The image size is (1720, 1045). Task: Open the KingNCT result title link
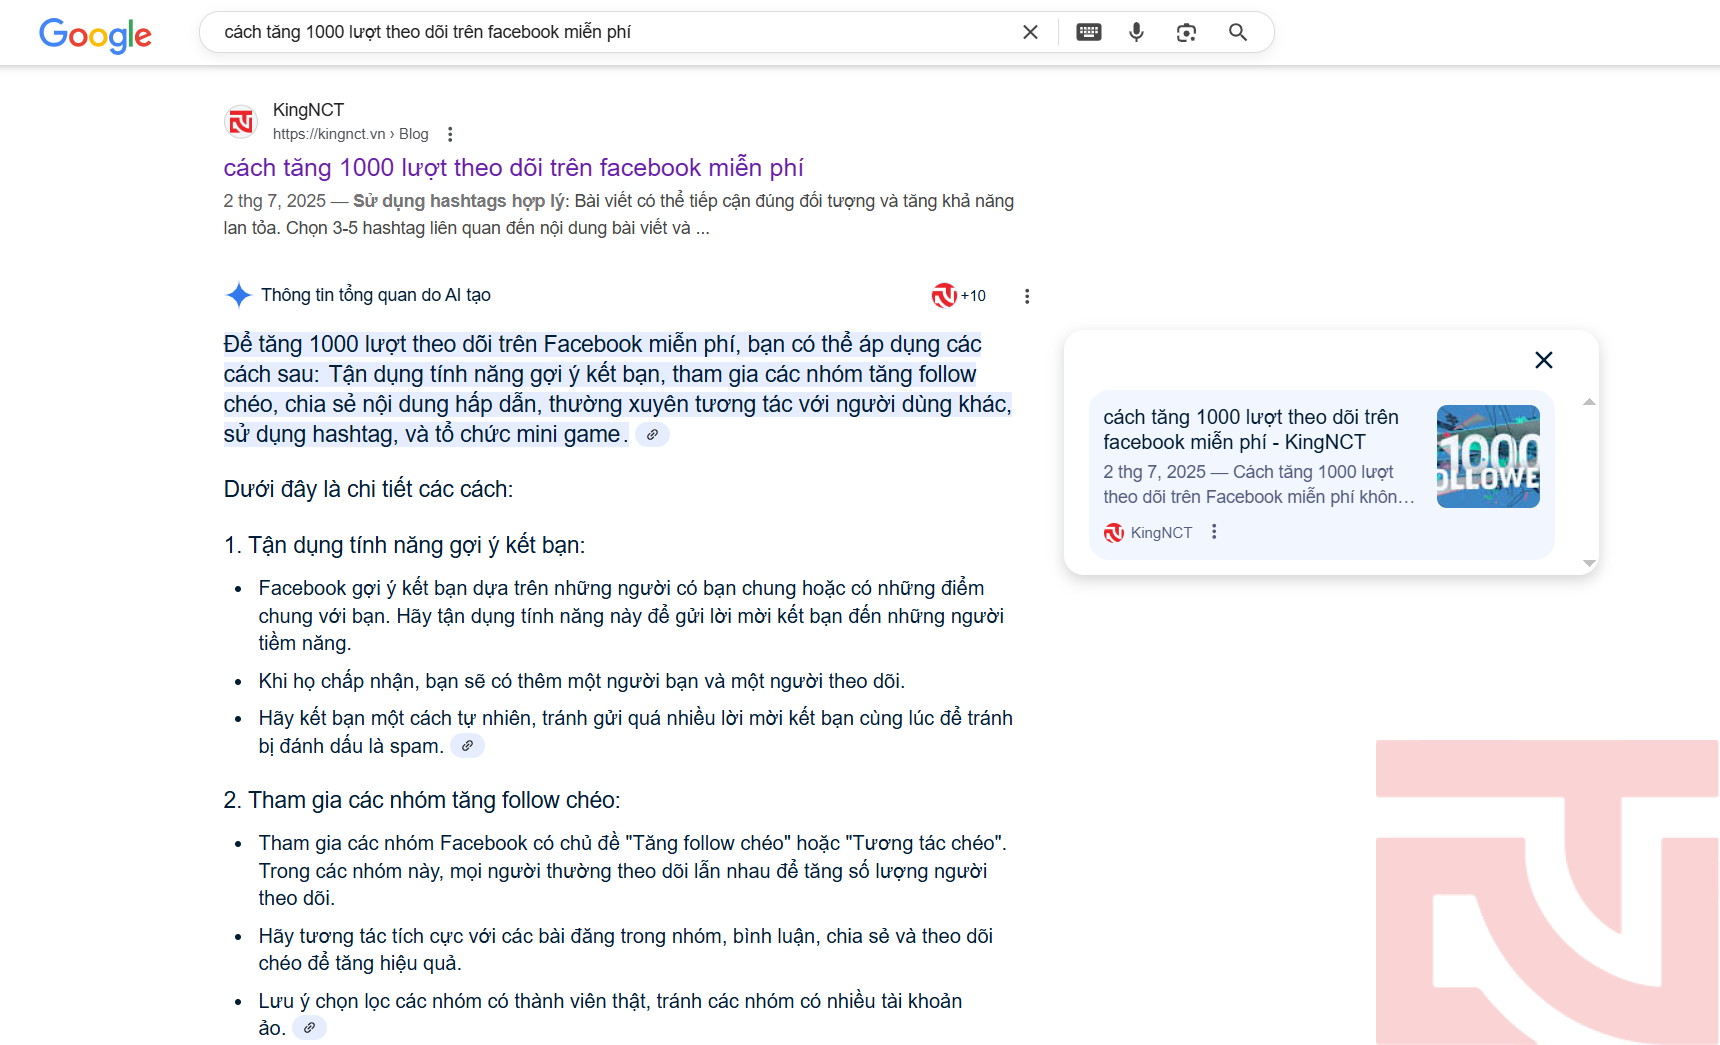[x=513, y=167]
